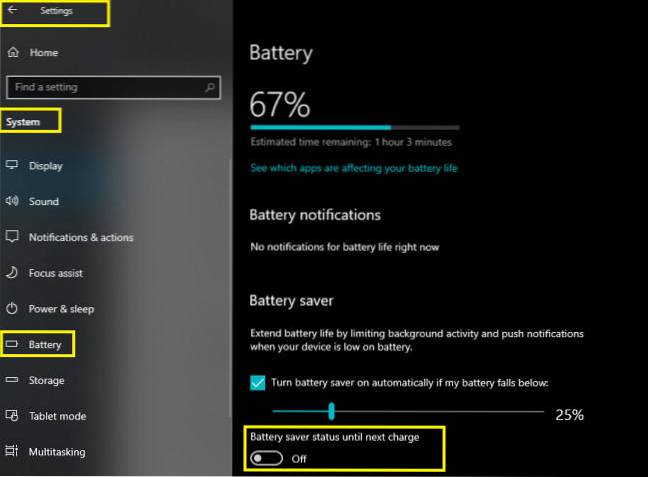Screen dimensions: 648x477
Task: Click the sidebar vertical scrollbar
Action: 230,287
